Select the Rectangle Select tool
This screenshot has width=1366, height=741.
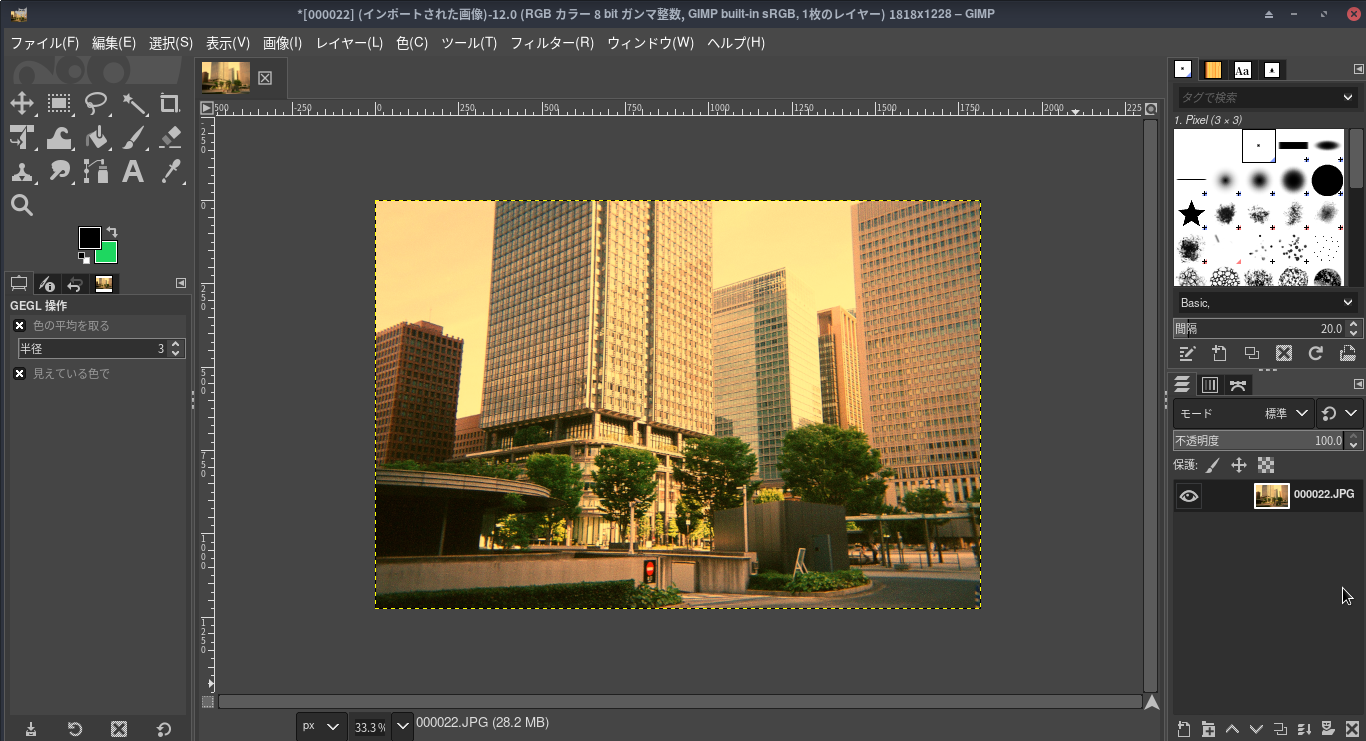tap(59, 103)
